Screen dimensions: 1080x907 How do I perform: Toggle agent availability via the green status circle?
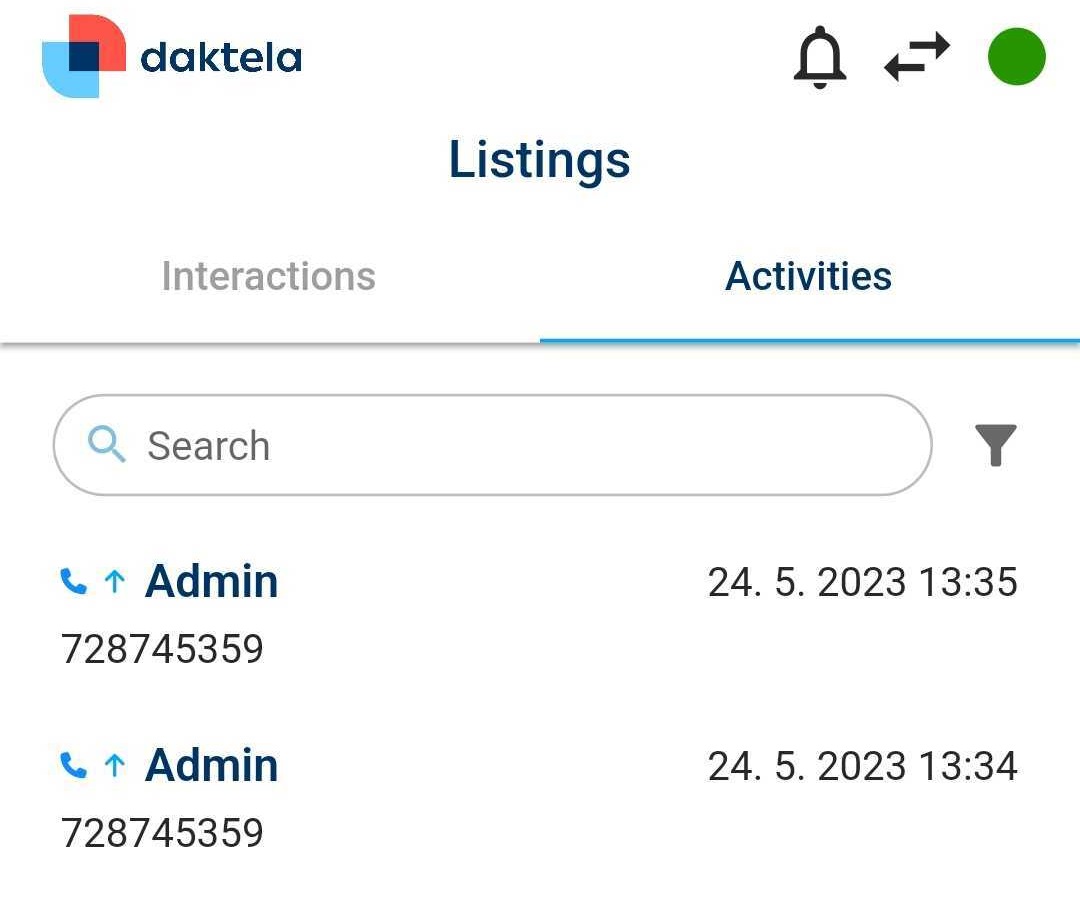coord(1015,57)
